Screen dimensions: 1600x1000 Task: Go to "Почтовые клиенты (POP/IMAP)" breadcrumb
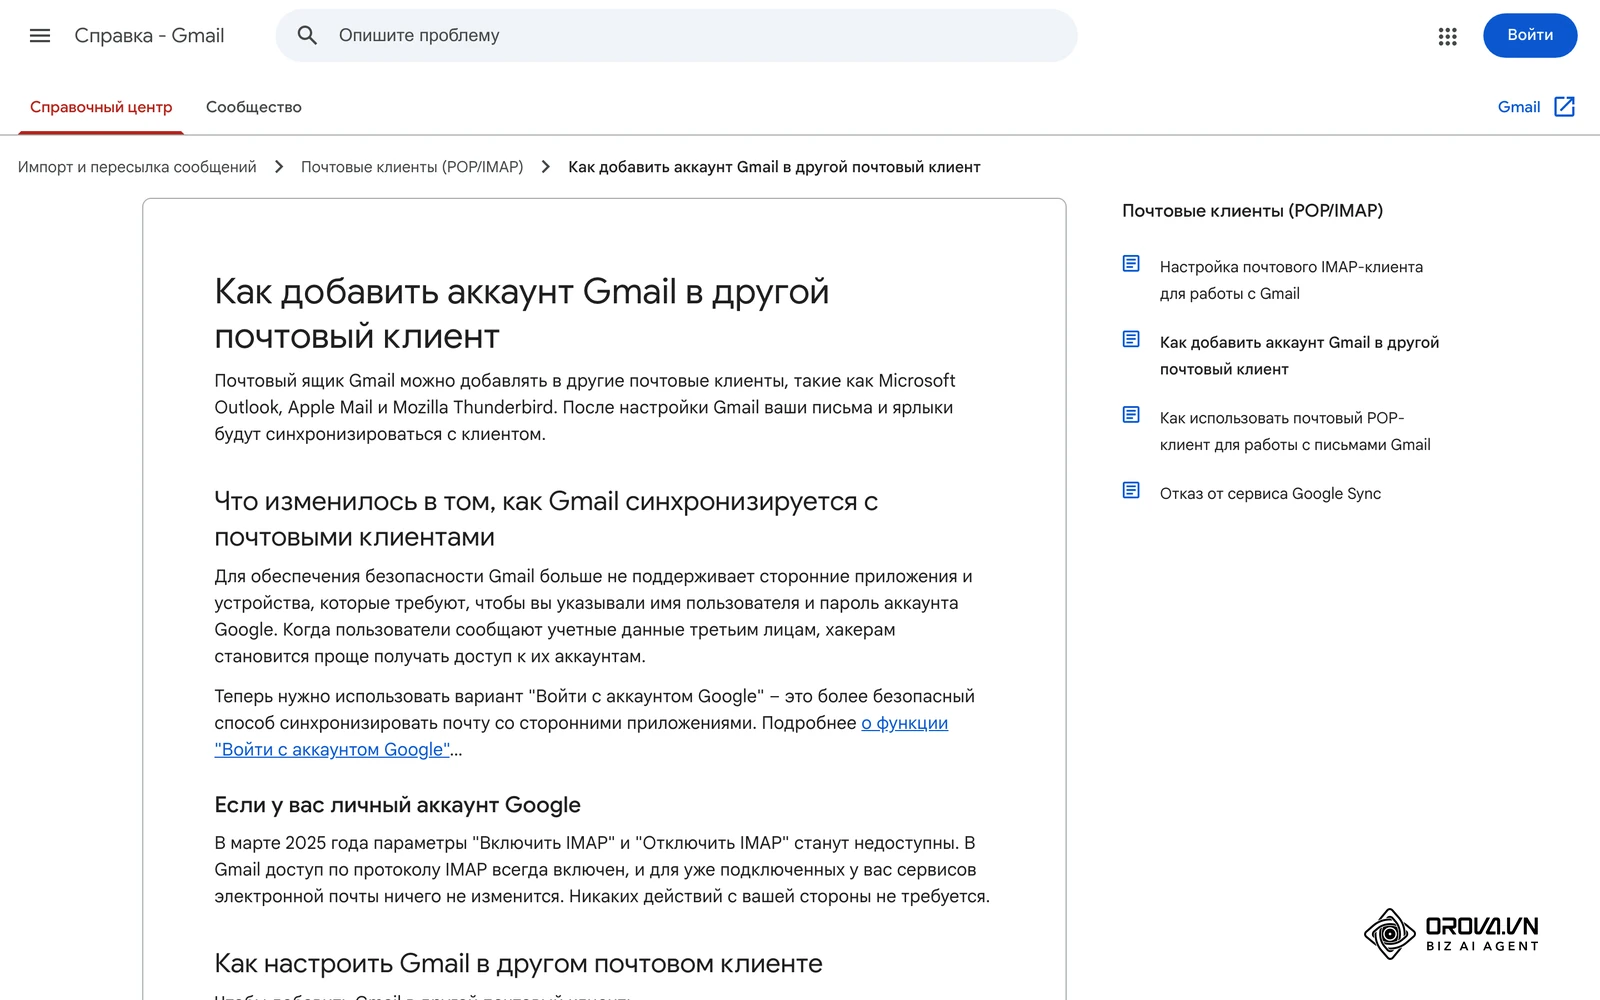point(412,167)
